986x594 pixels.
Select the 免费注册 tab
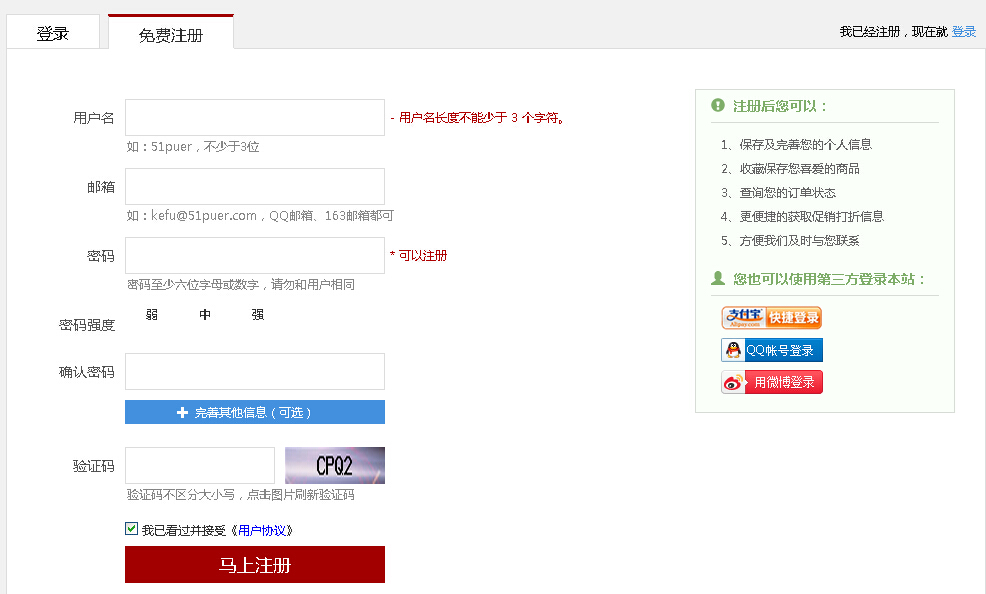(170, 33)
